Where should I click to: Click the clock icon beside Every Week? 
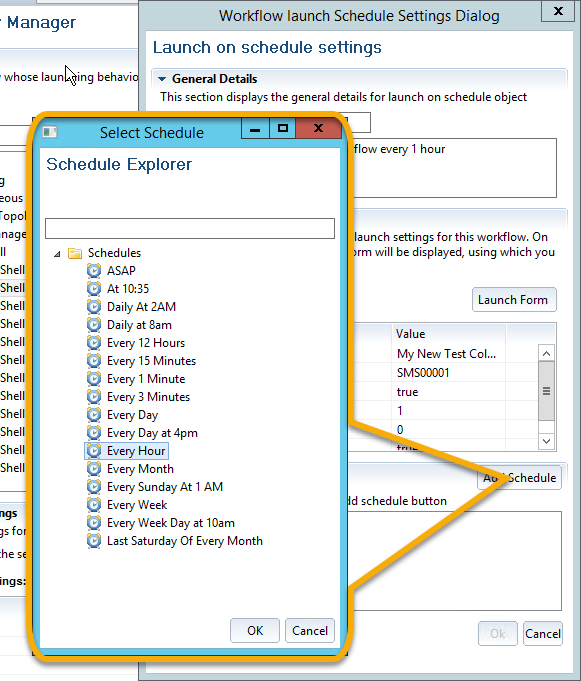[x=94, y=505]
